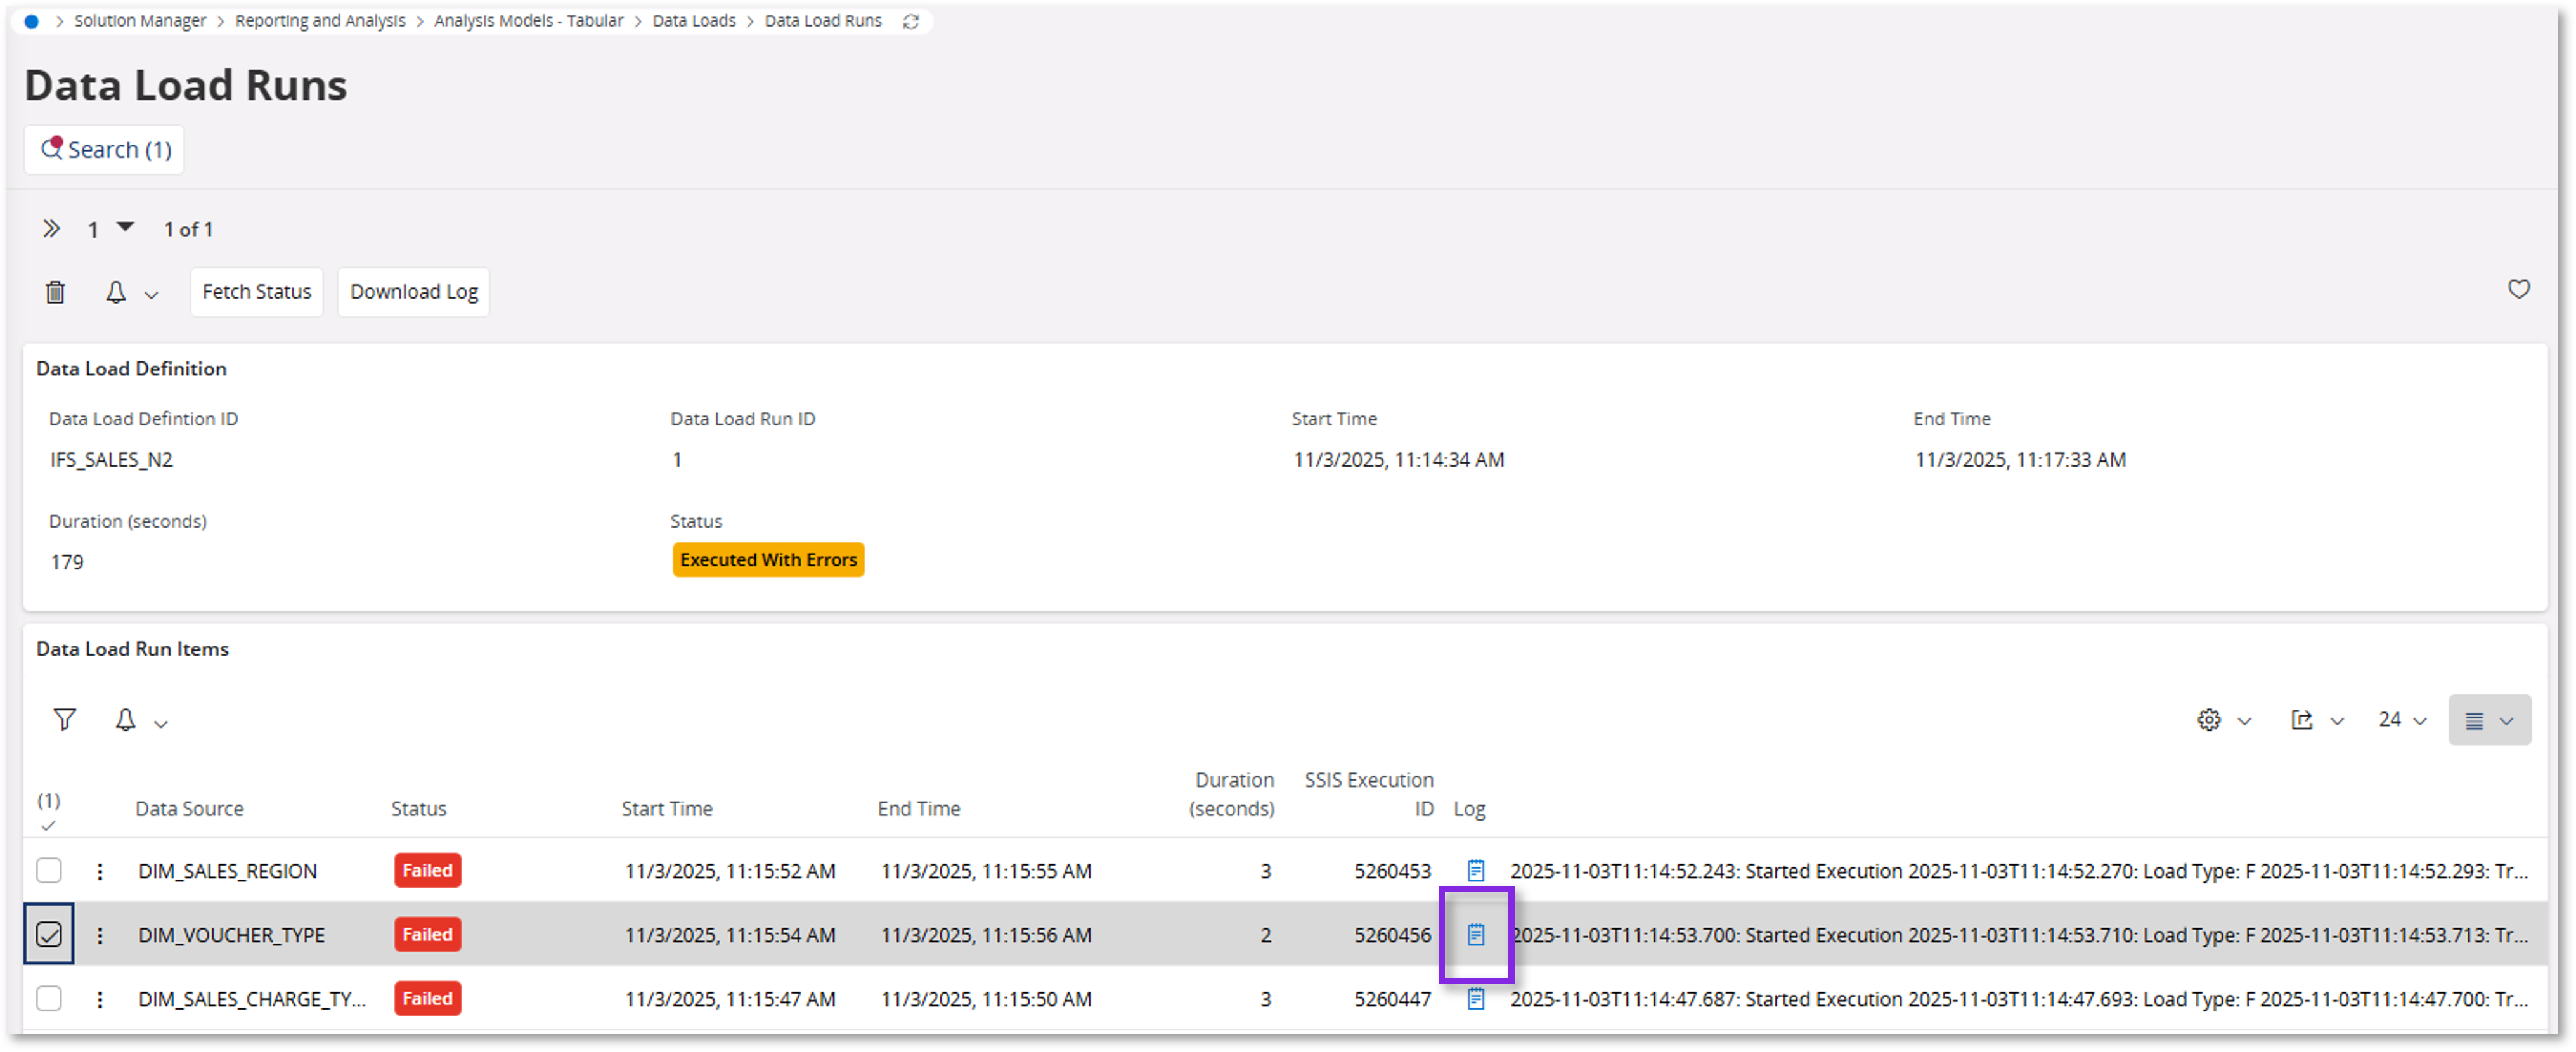
Task: Open log icon for execution 5260447
Action: click(x=1476, y=999)
